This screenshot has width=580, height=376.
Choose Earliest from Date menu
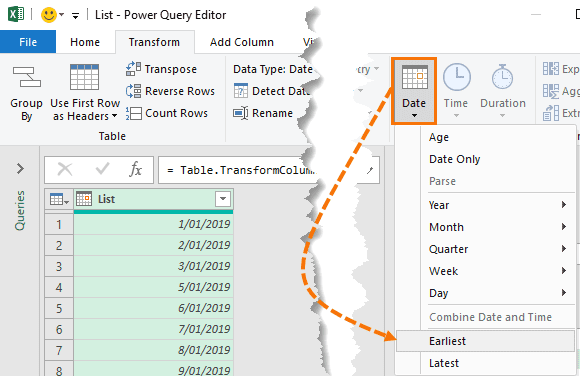coord(485,341)
